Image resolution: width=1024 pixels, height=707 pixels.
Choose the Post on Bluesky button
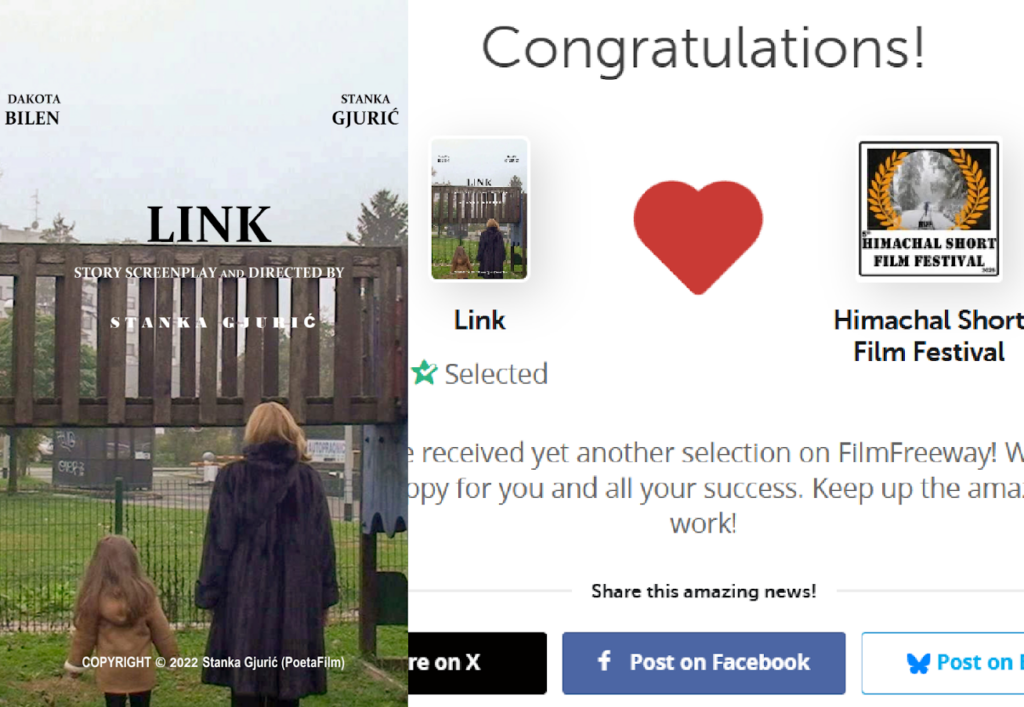942,663
